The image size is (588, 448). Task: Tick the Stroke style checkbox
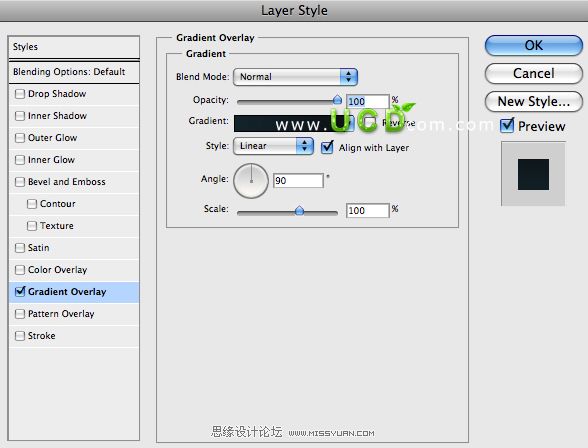tap(20, 336)
